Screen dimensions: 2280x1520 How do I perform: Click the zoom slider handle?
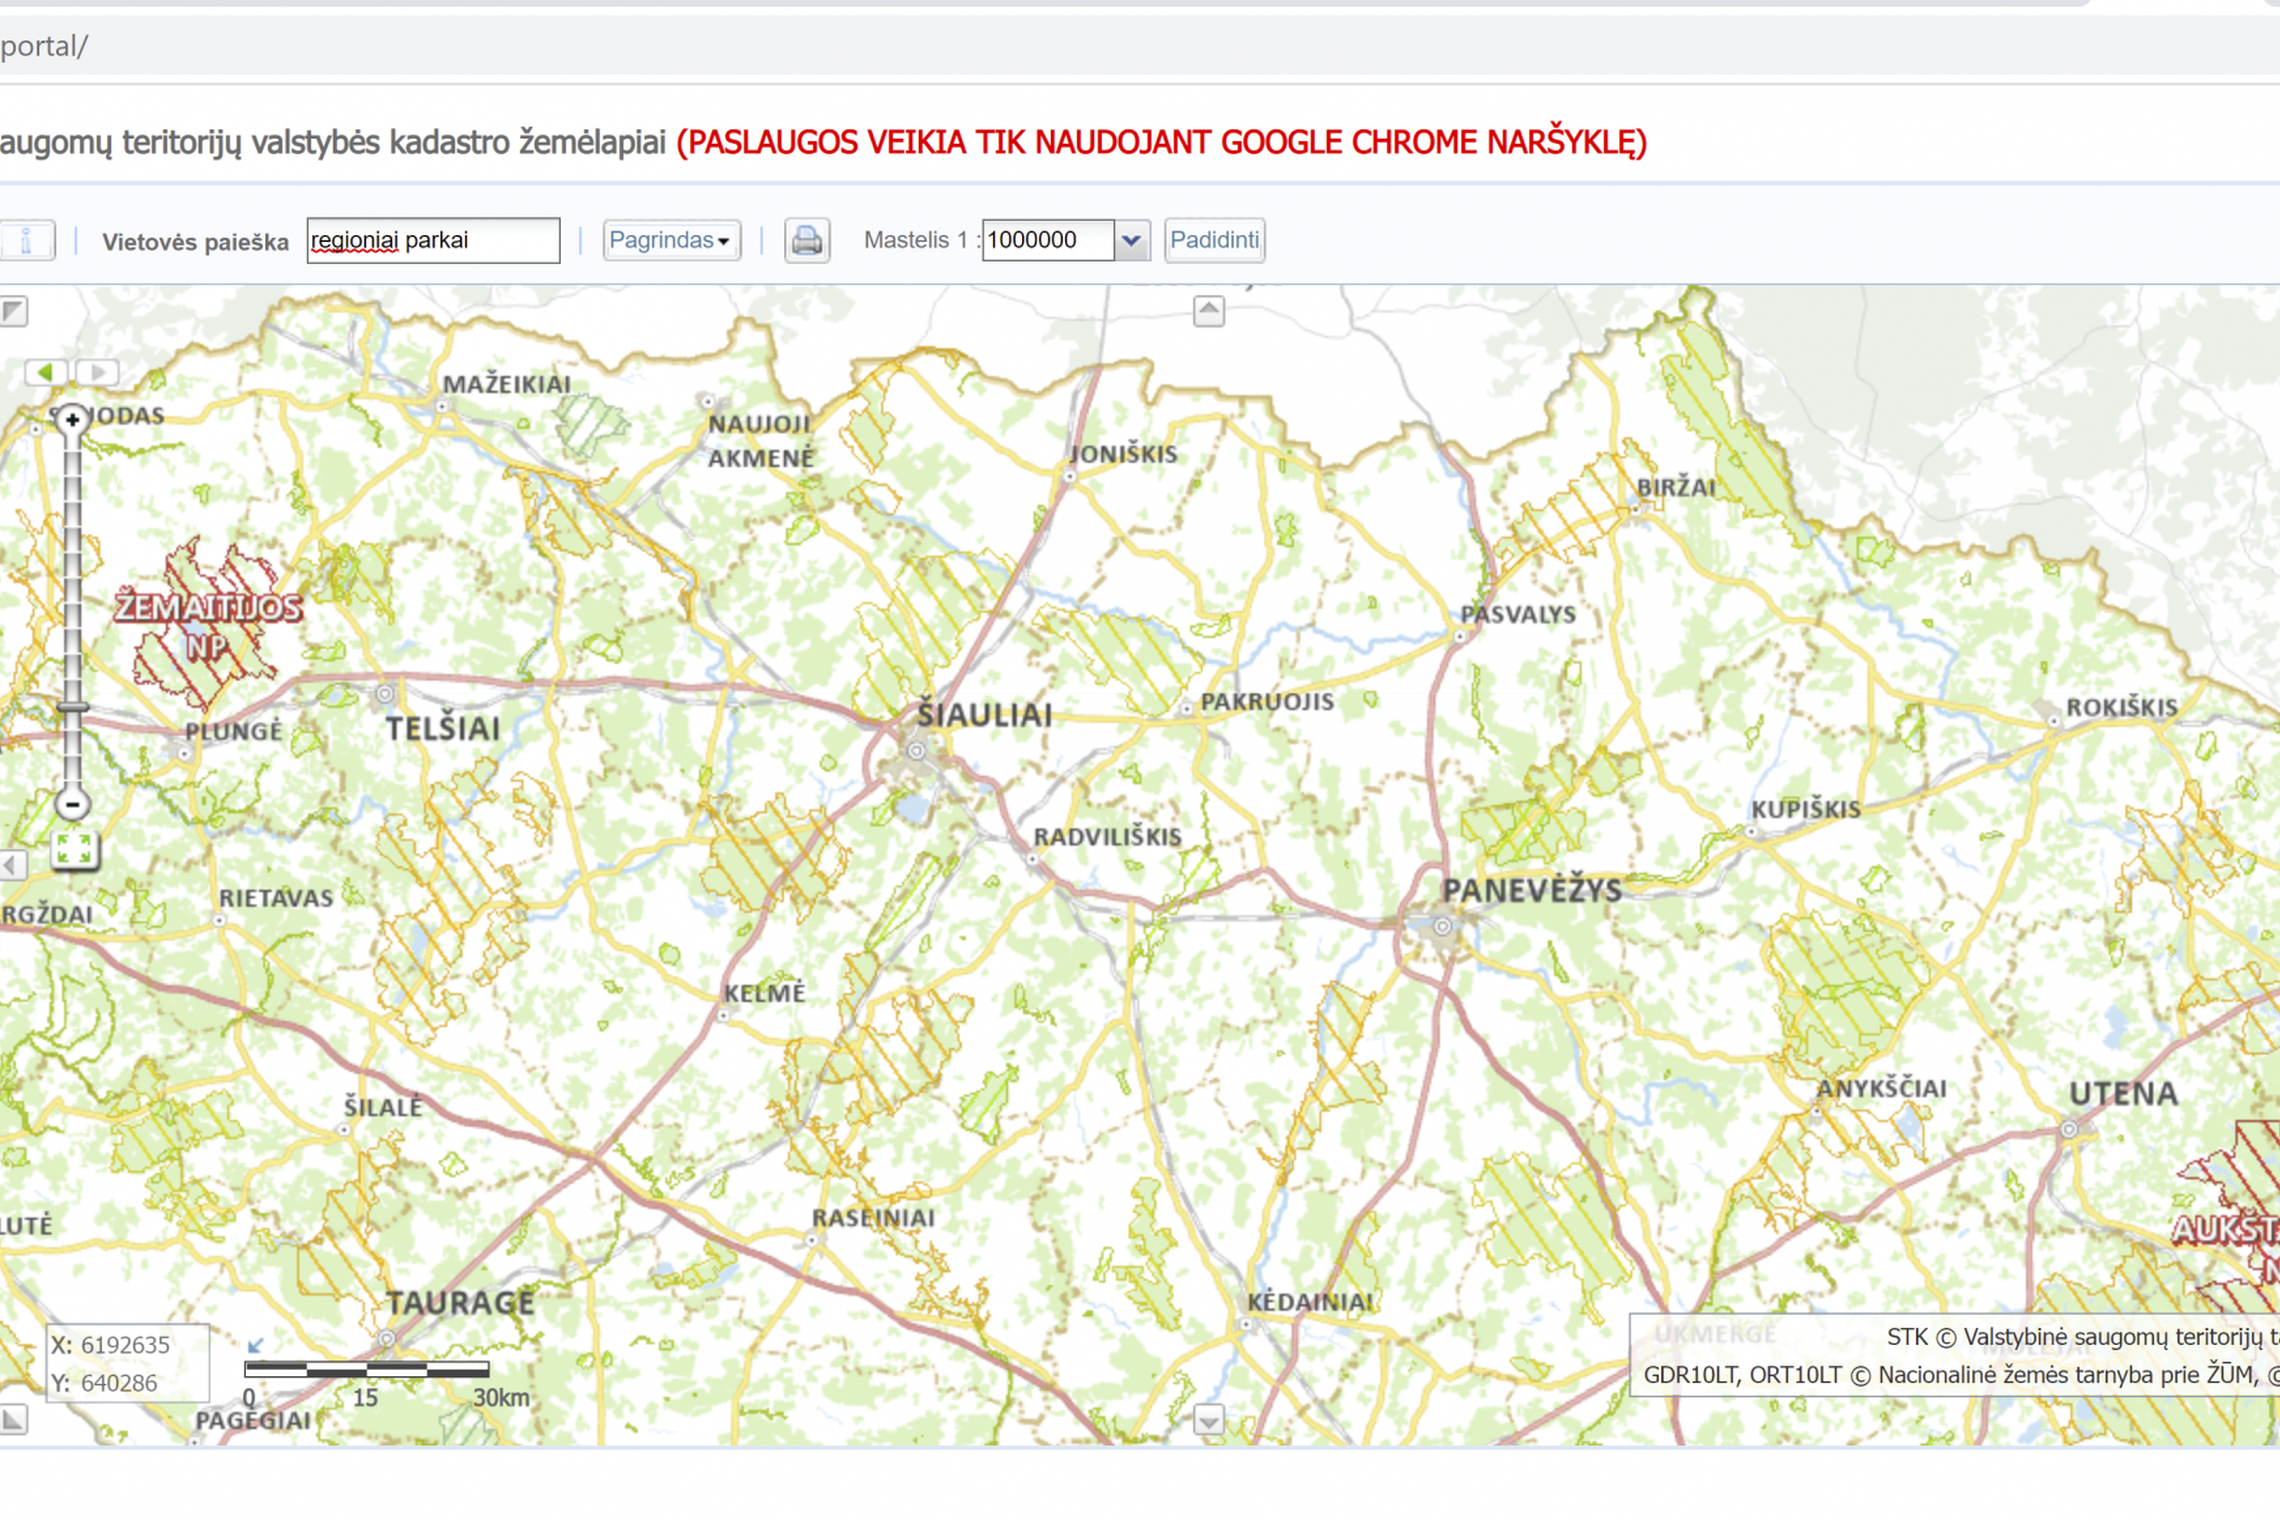(72, 708)
